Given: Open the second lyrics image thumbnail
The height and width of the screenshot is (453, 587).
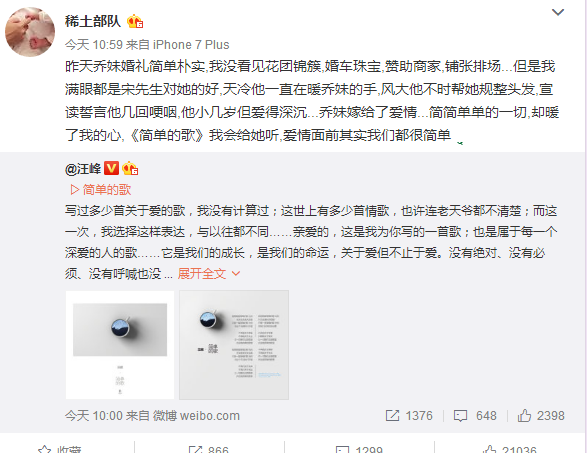Looking at the screenshot, I should pos(234,345).
